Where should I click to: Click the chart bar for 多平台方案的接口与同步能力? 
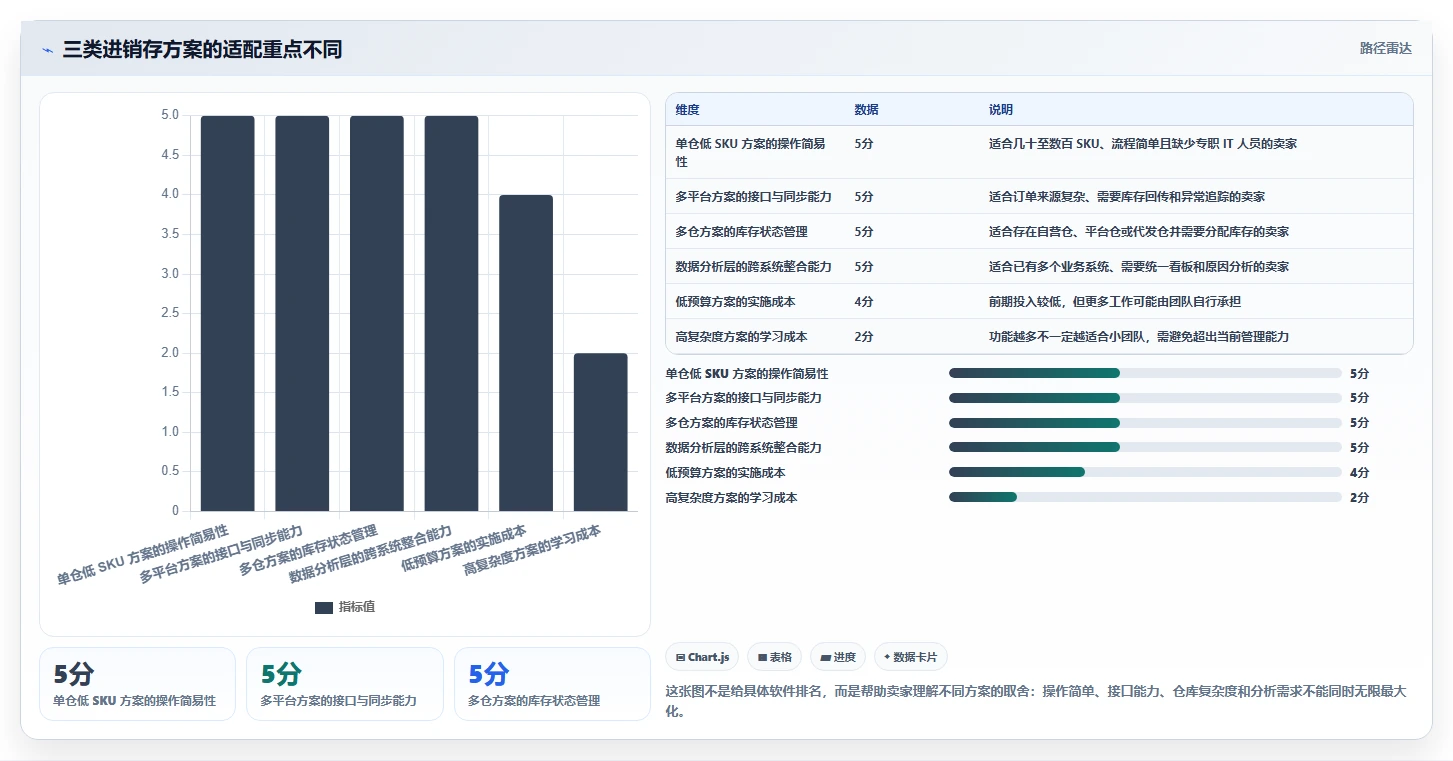click(x=302, y=313)
